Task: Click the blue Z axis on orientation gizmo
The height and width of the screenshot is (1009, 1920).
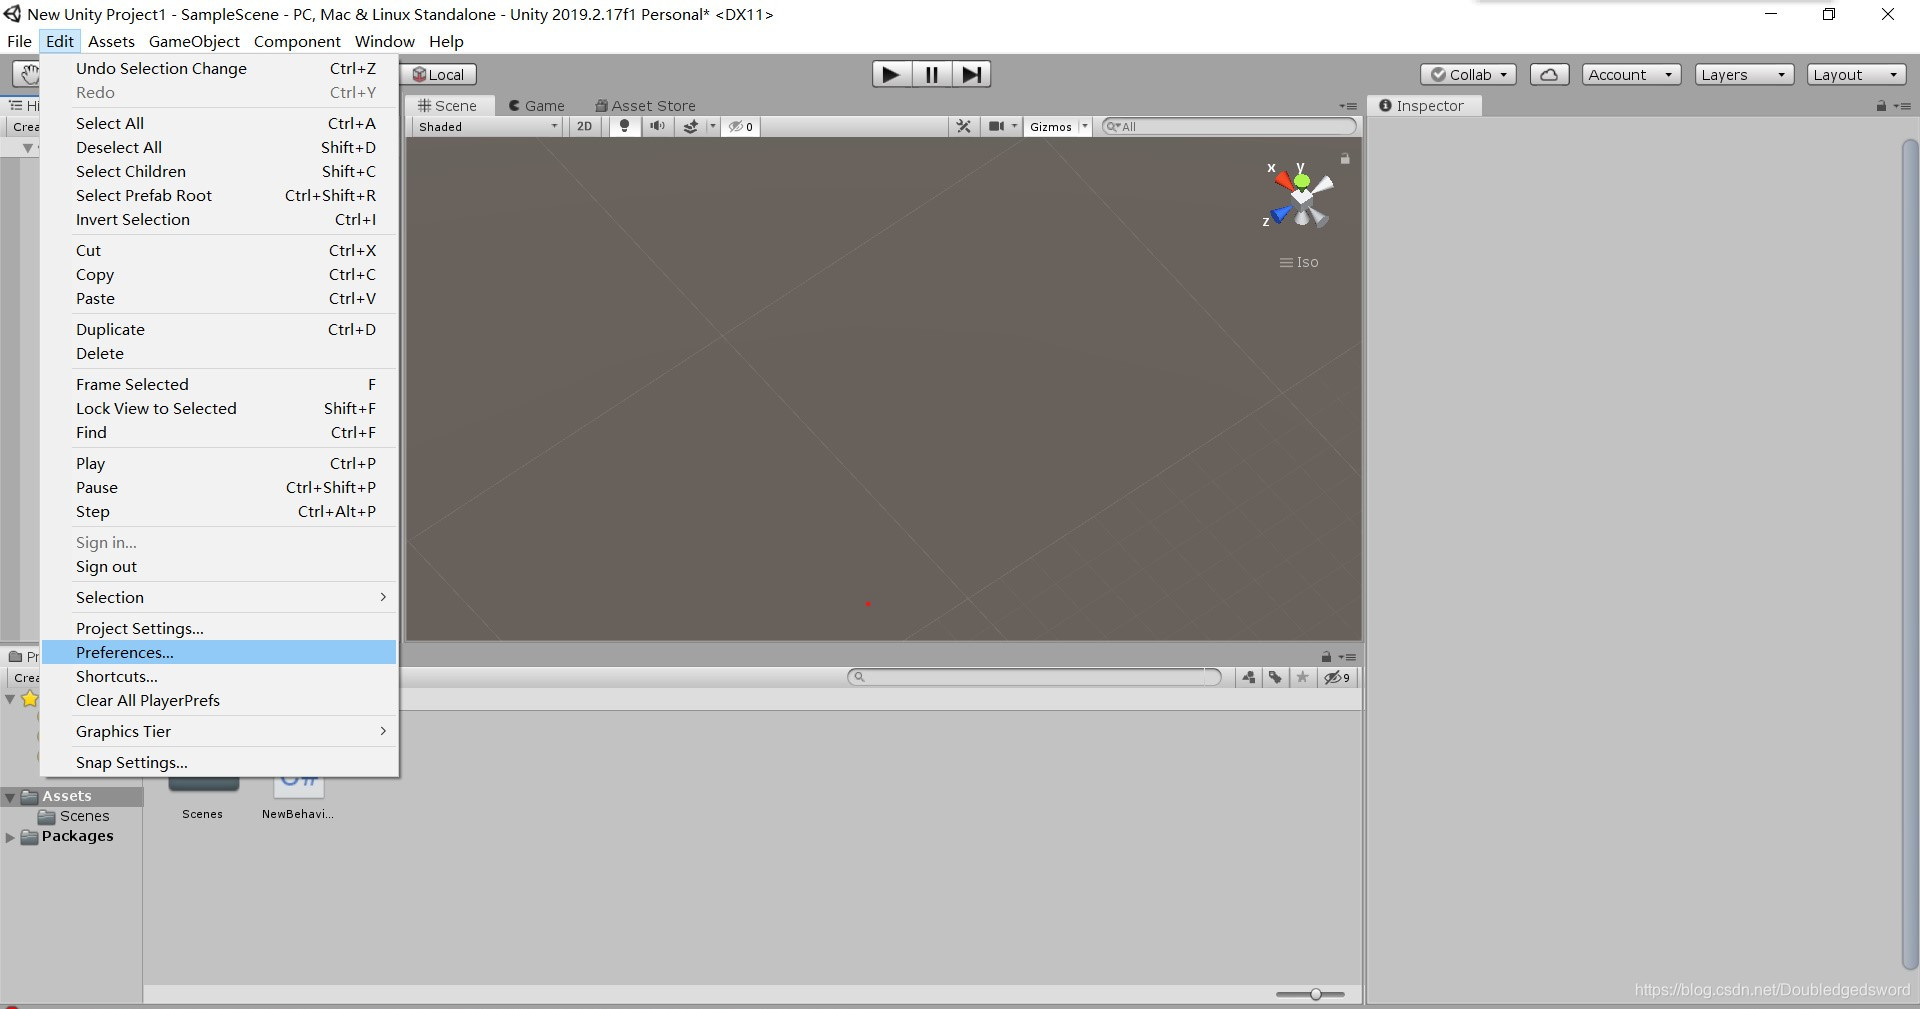Action: pos(1279,214)
